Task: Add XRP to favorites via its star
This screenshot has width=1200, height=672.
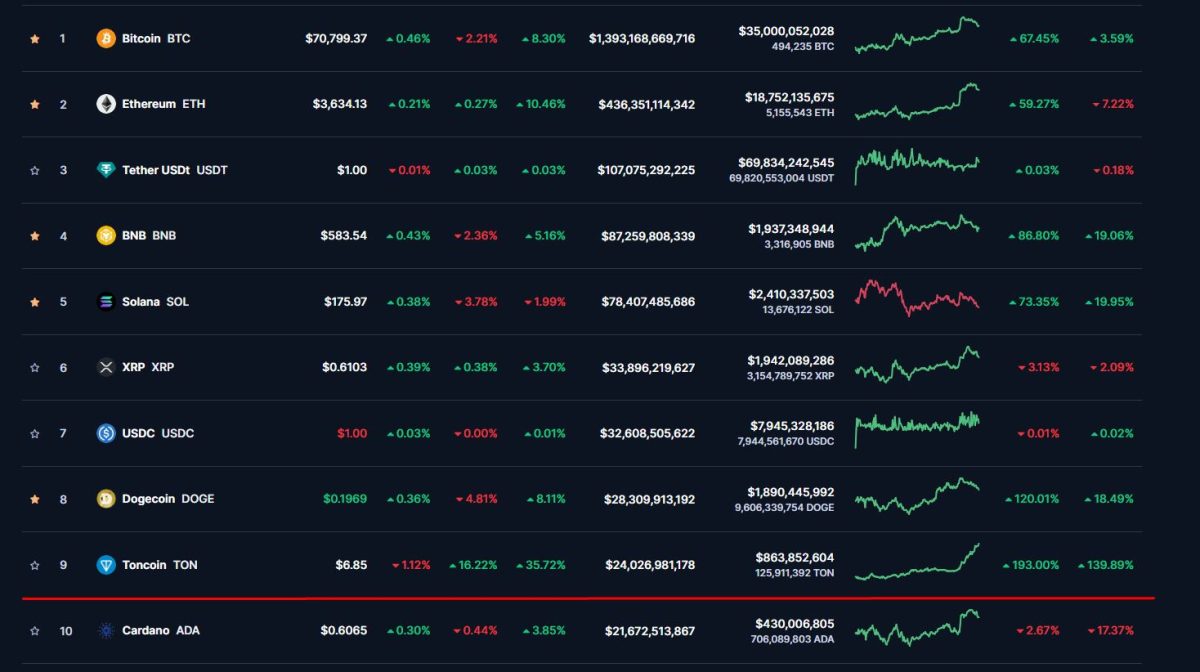Action: [x=34, y=367]
